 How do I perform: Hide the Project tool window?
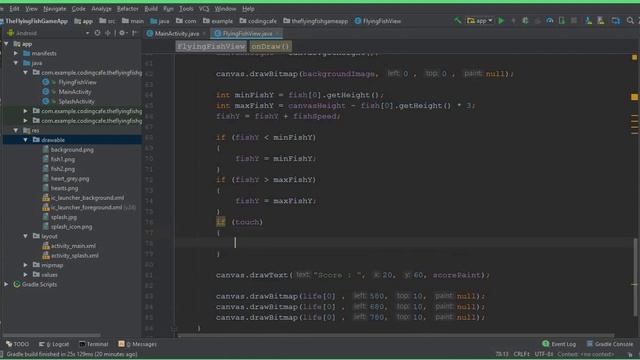(134, 33)
